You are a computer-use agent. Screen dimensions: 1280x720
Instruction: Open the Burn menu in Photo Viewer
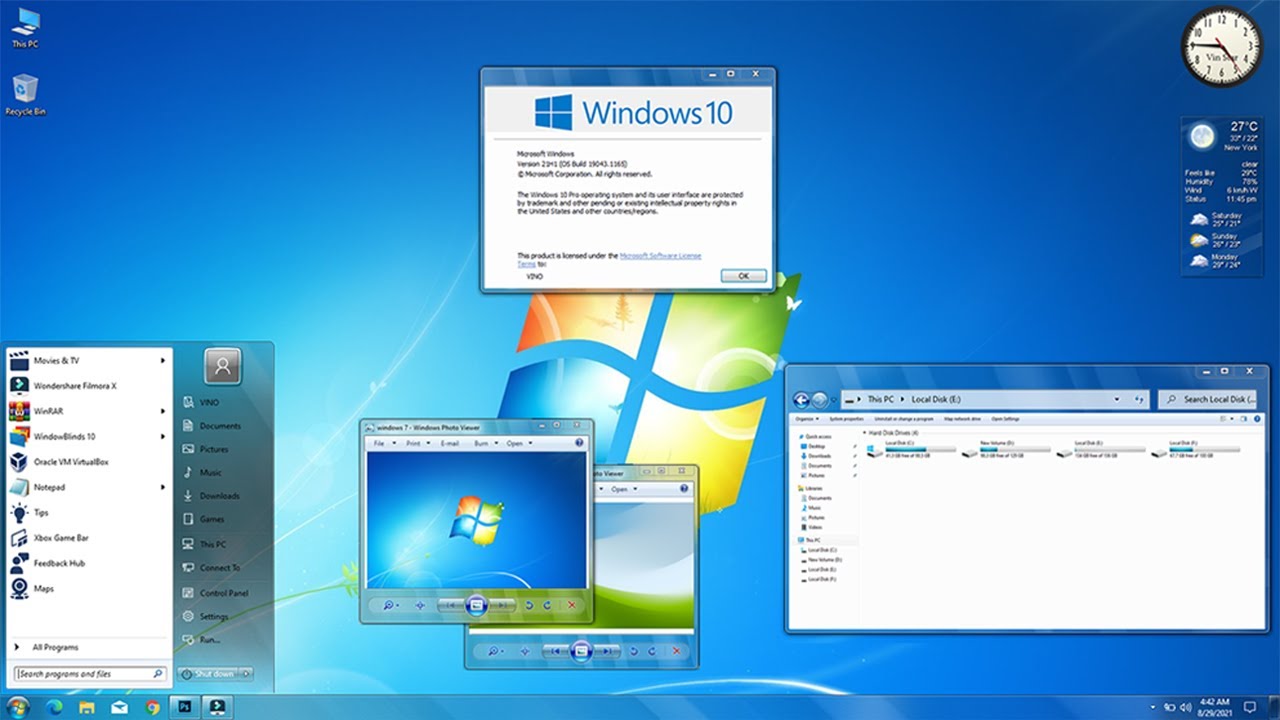[485, 443]
